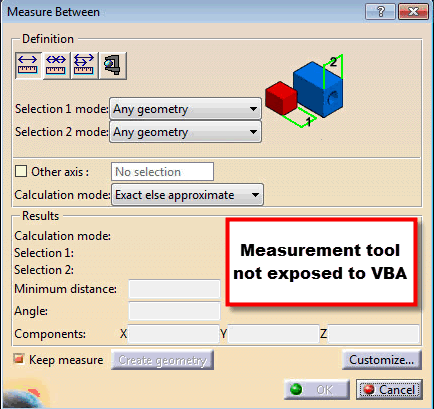Click the Customize... button
Image resolution: width=434 pixels, height=409 pixels.
point(382,359)
